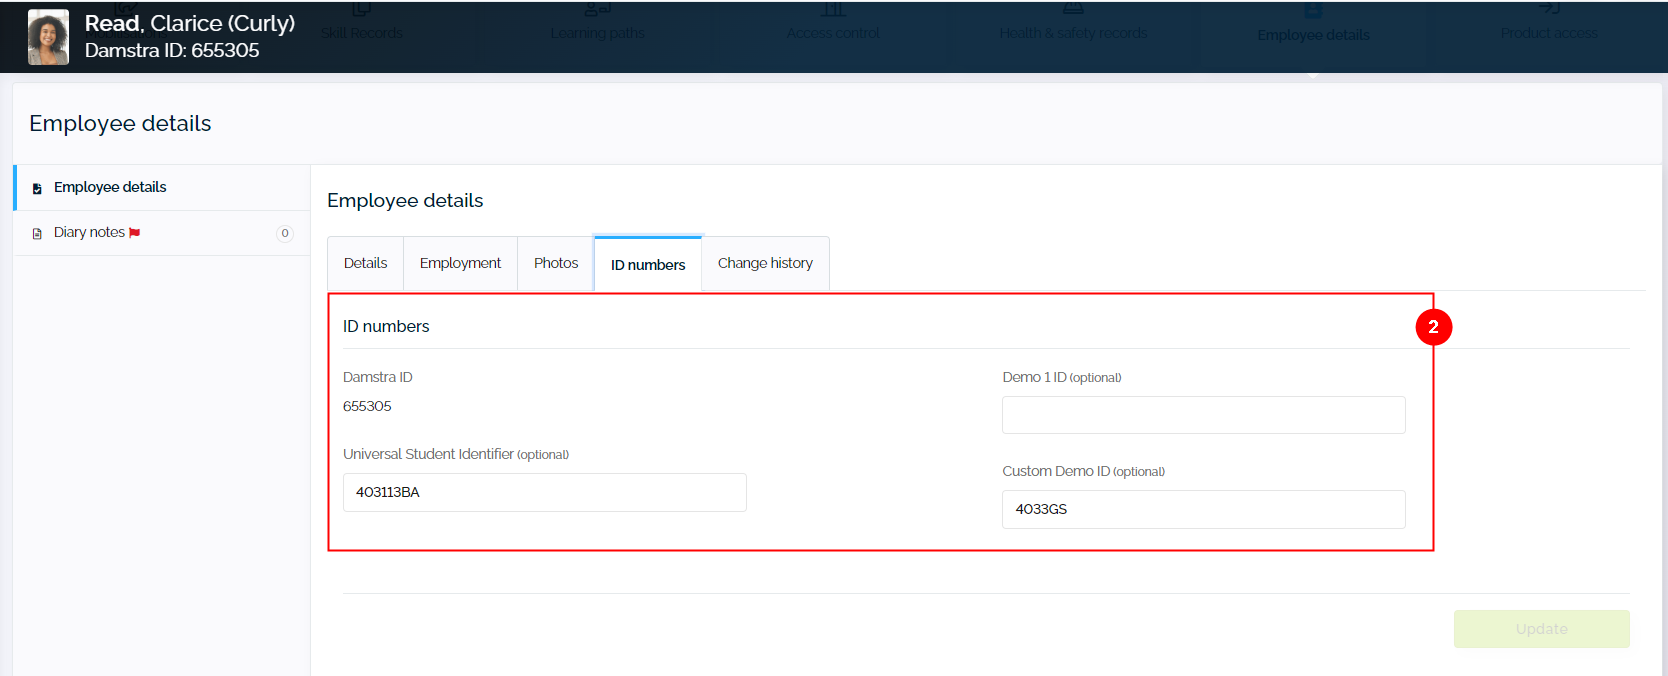View the Change history tab
The width and height of the screenshot is (1668, 676).
pos(765,263)
